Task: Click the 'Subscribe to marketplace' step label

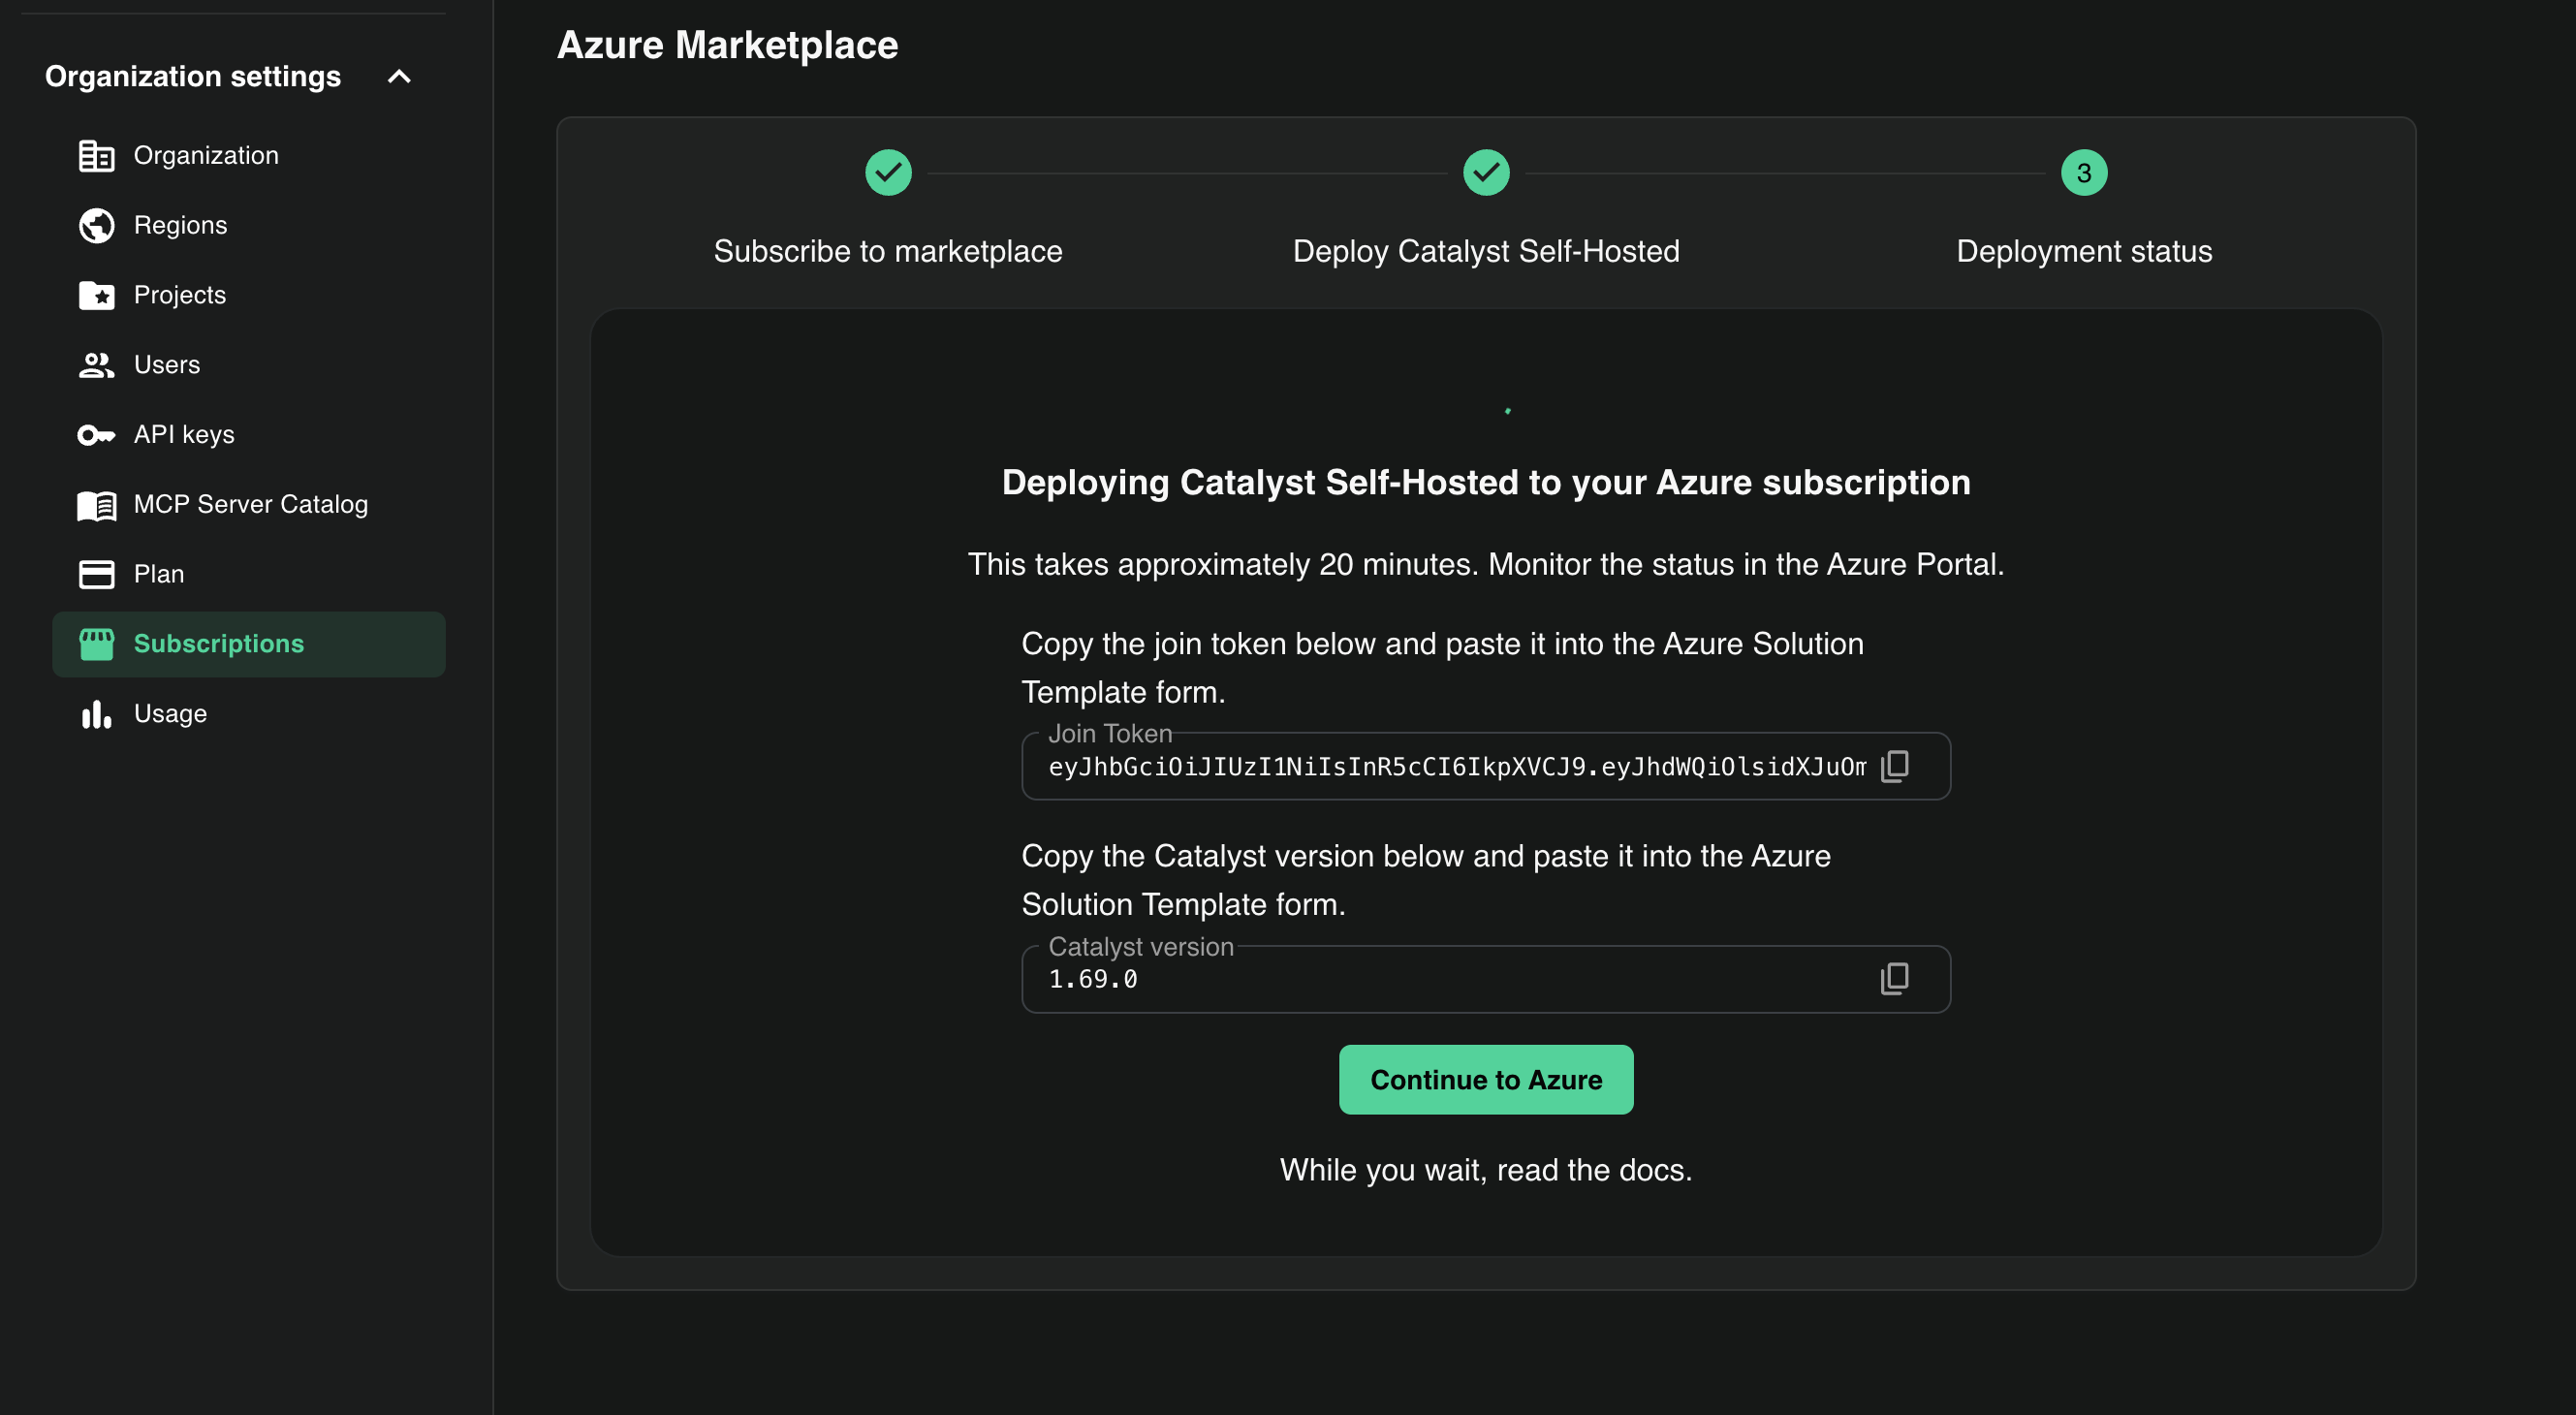Action: 888,251
